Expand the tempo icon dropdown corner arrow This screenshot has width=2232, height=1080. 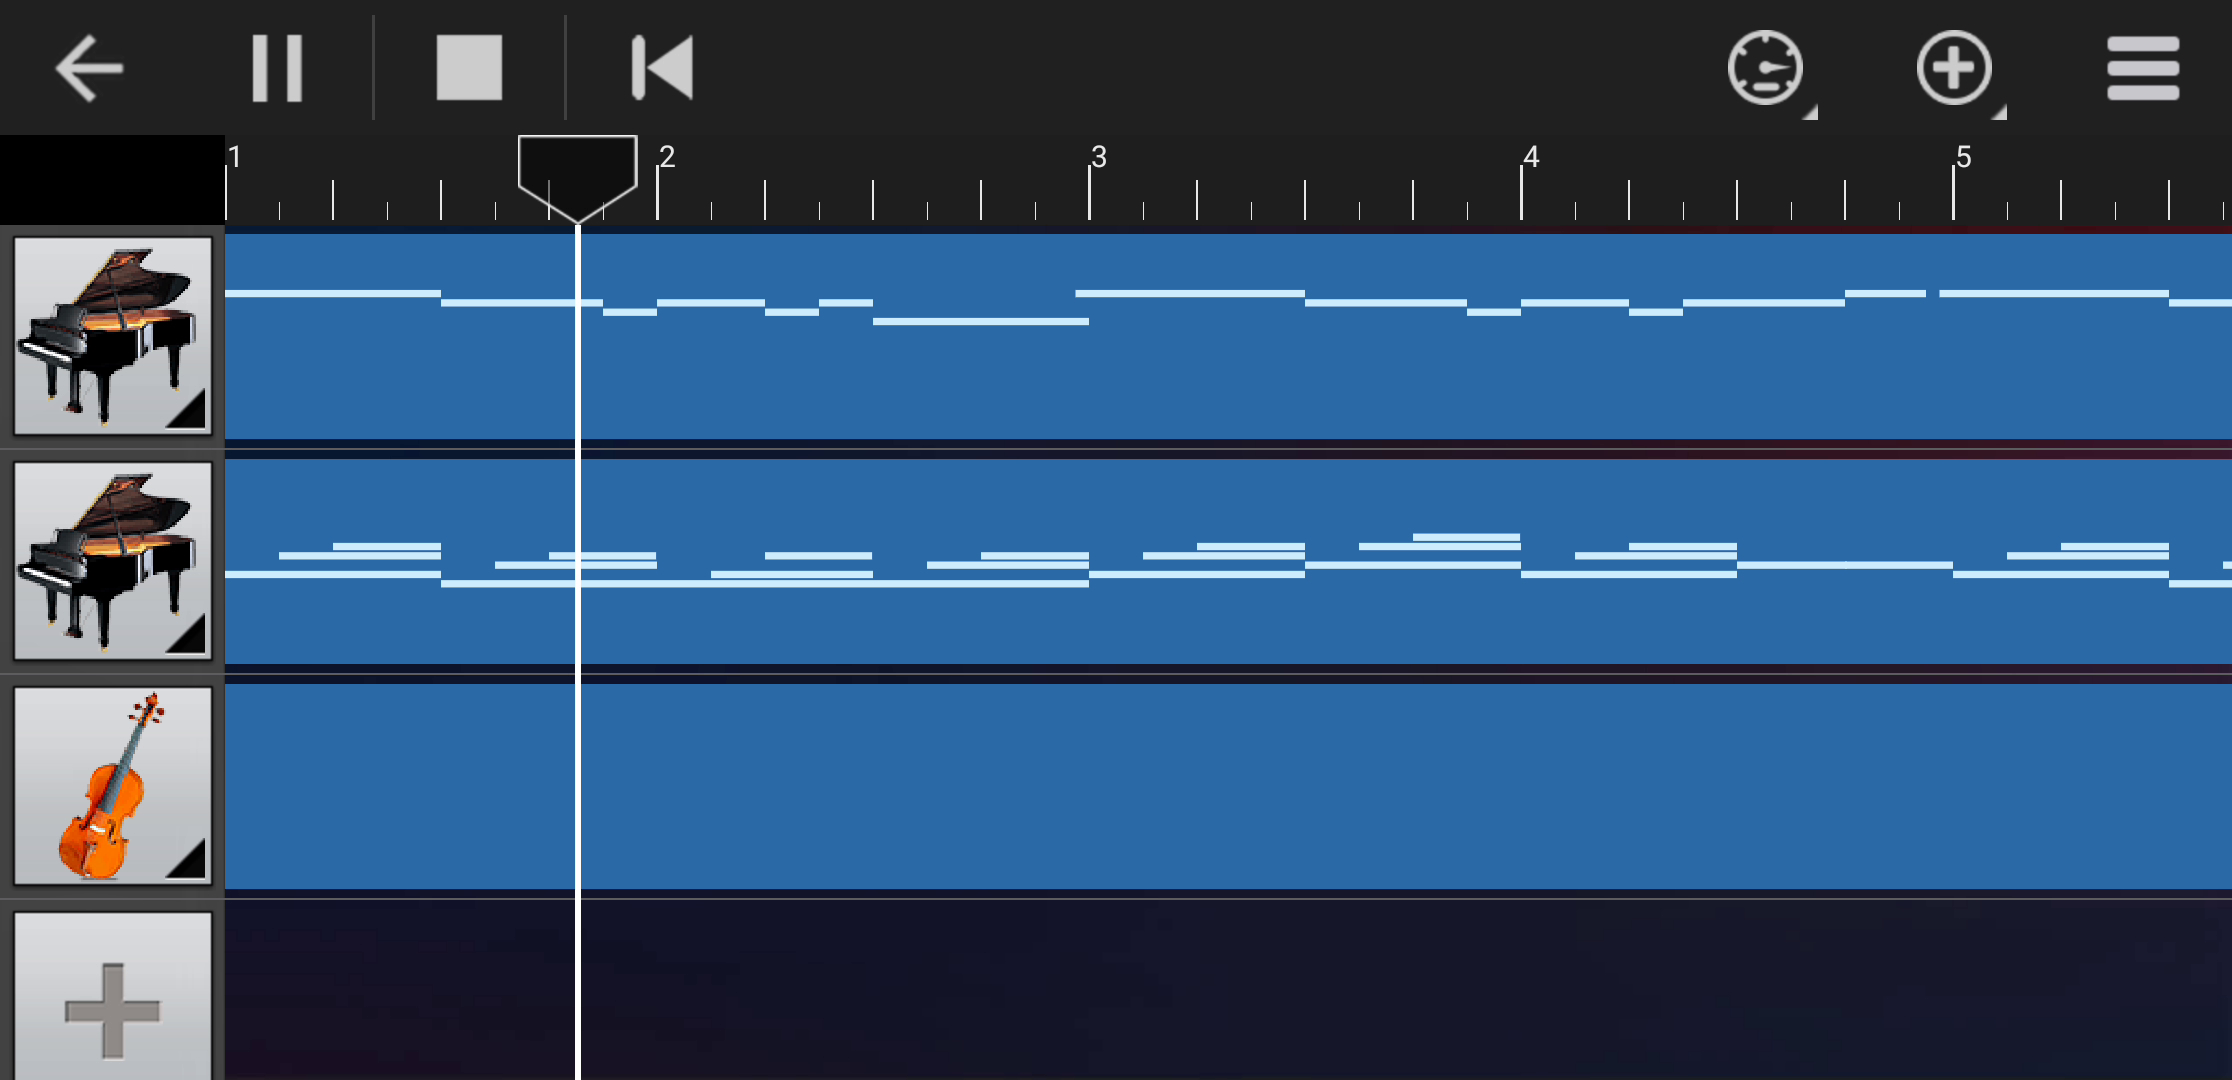(x=1811, y=112)
